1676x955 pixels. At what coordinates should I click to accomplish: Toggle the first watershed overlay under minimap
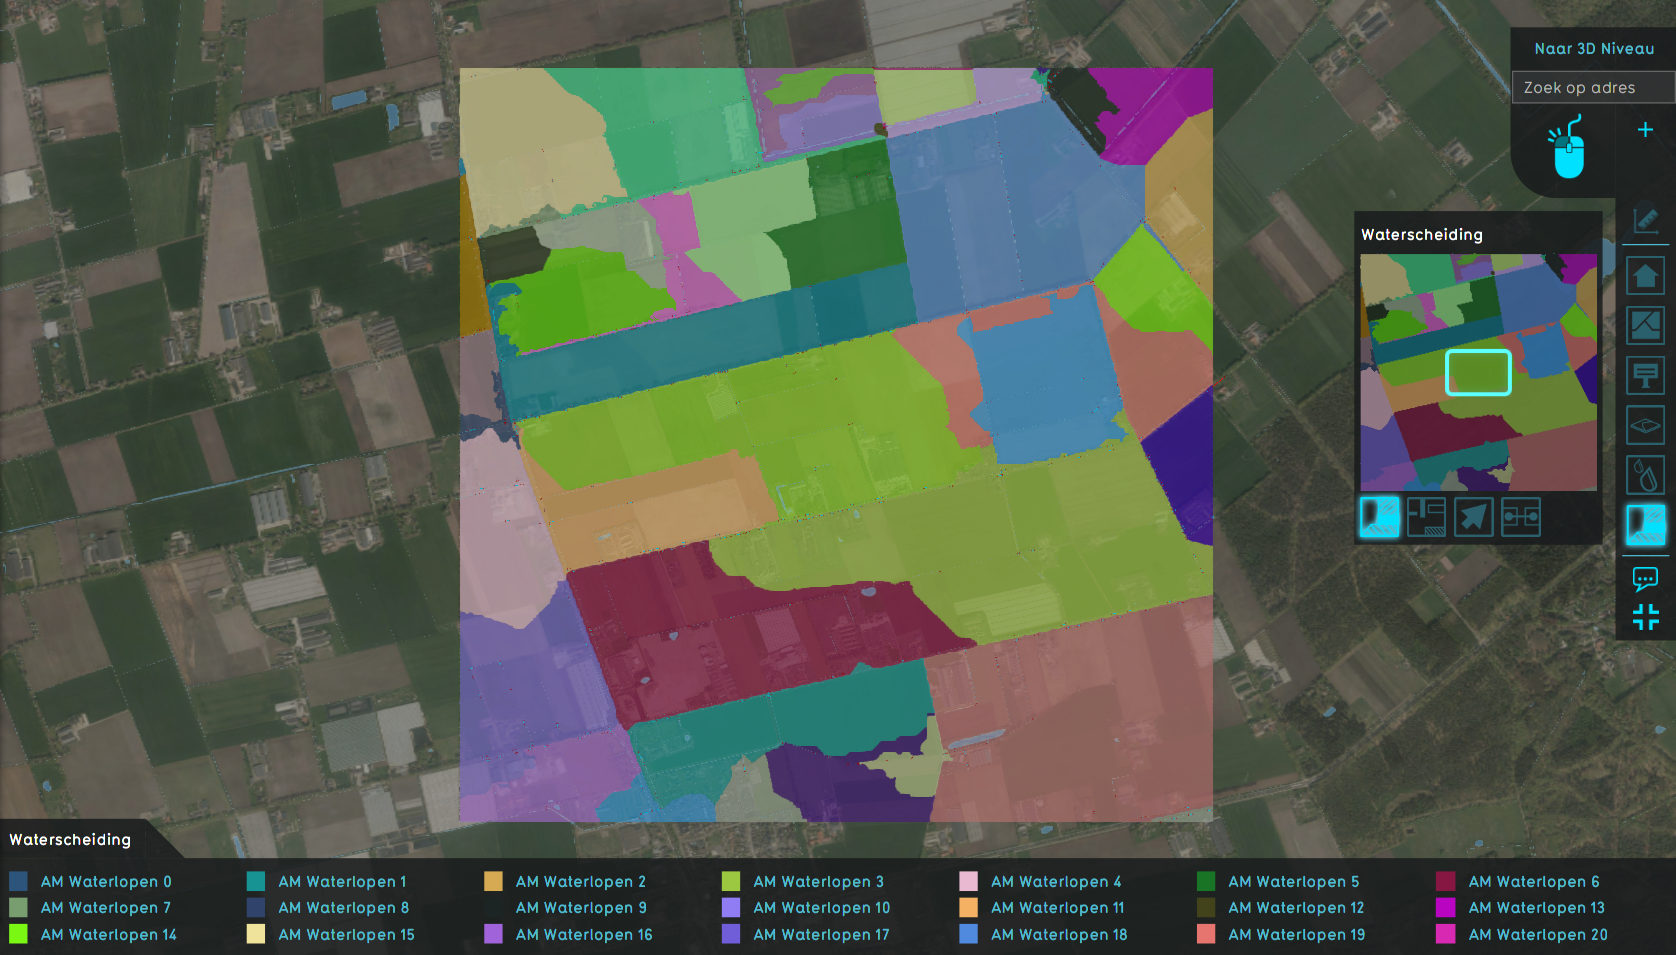[1379, 517]
